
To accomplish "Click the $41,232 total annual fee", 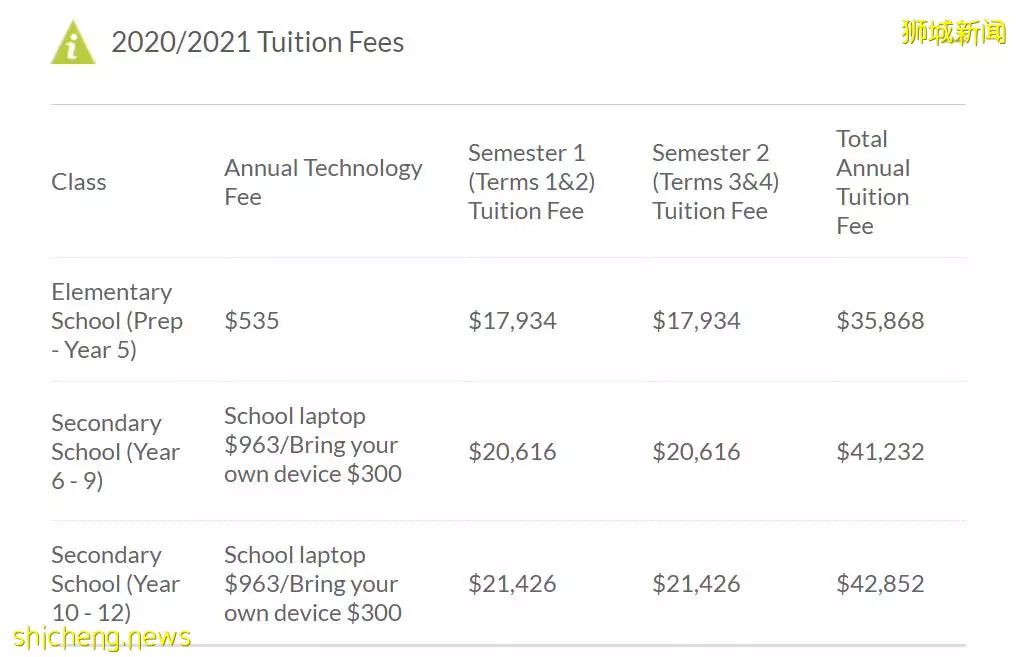I will [880, 451].
